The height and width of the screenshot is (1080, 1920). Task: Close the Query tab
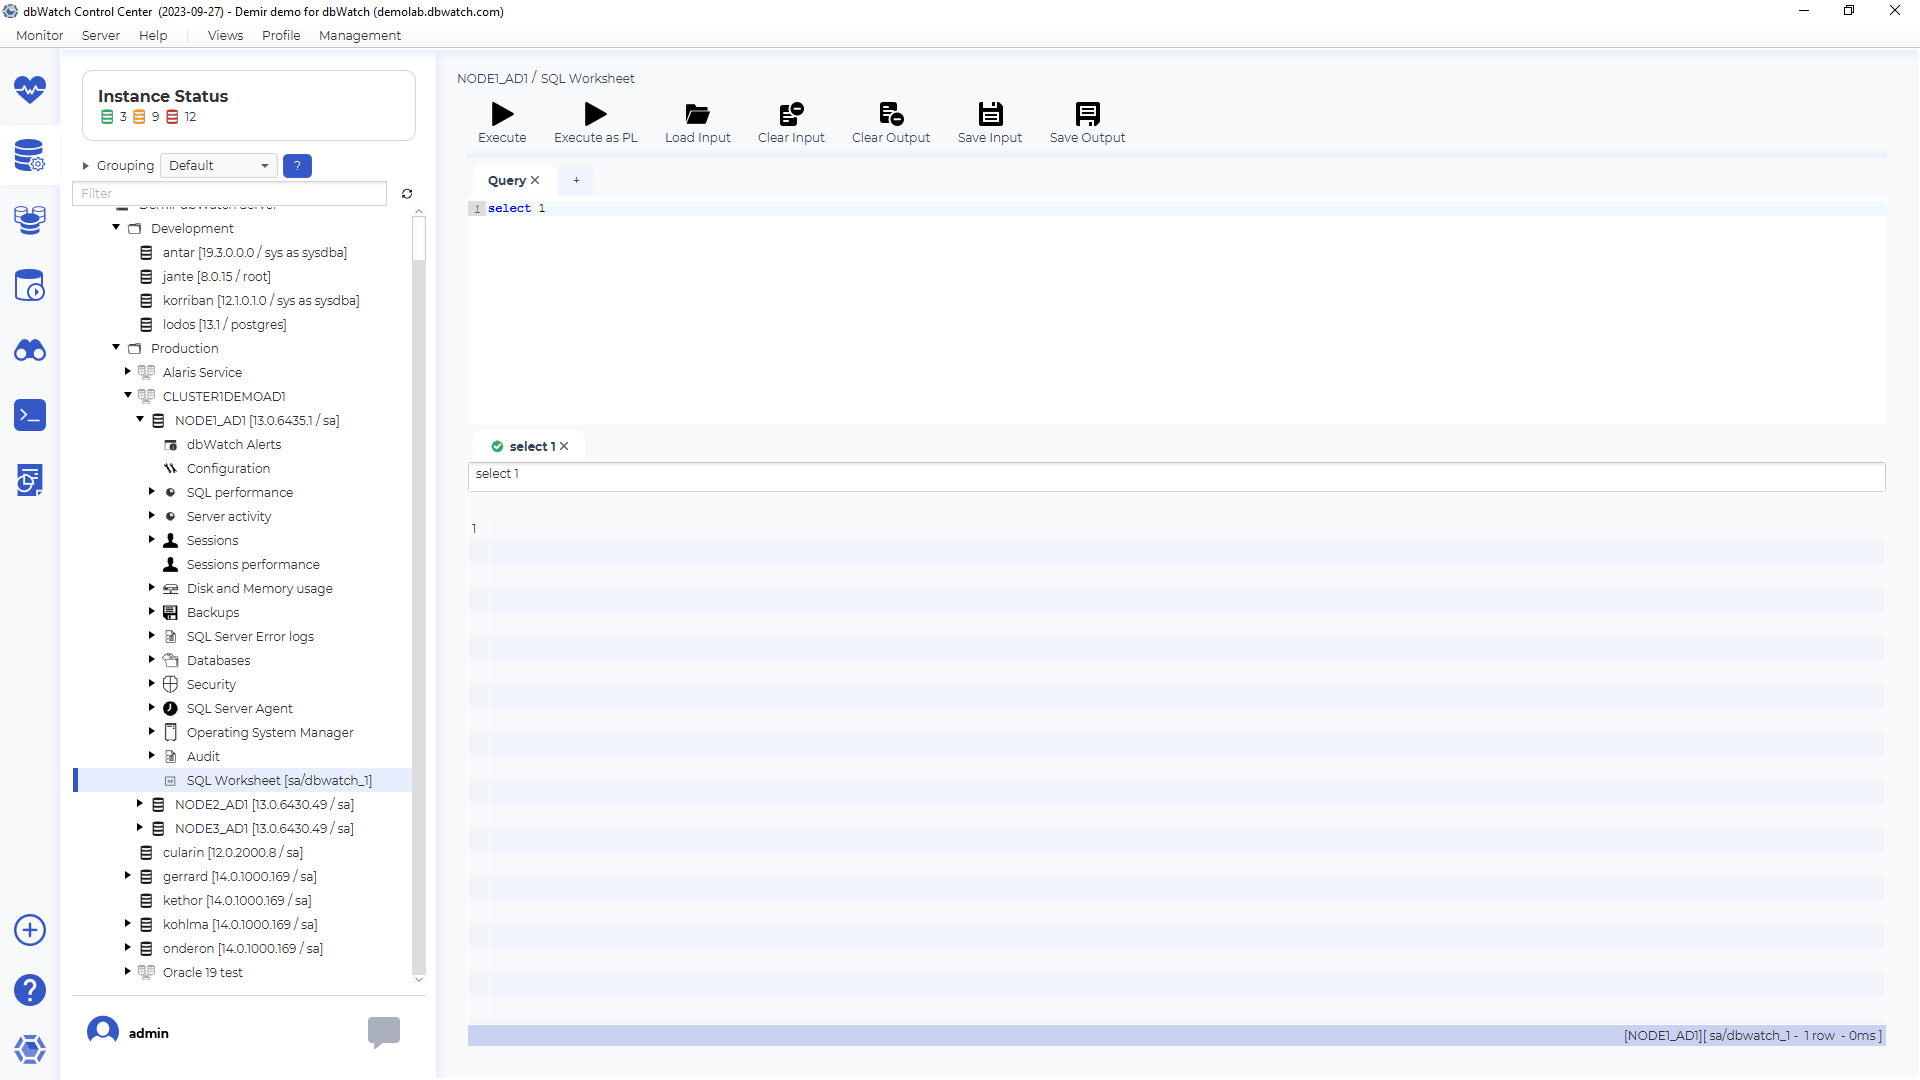535,180
